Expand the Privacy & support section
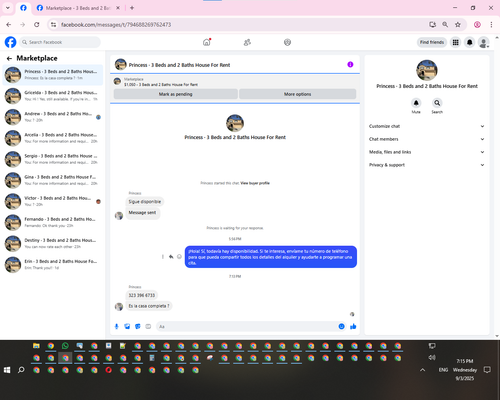The height and width of the screenshot is (400, 500). pos(427,165)
